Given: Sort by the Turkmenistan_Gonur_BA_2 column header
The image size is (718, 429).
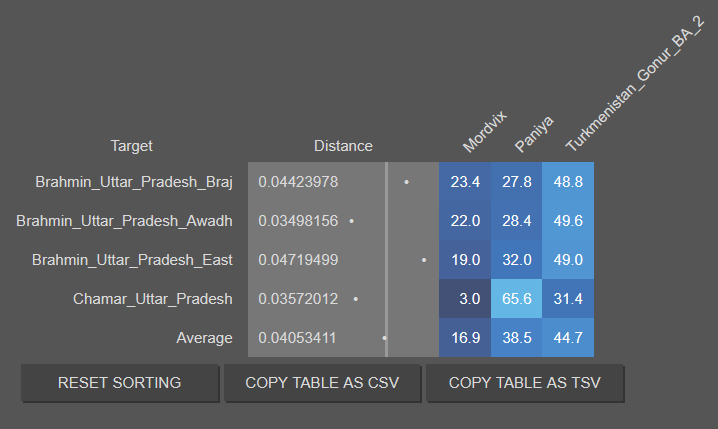Looking at the screenshot, I should click(x=634, y=83).
